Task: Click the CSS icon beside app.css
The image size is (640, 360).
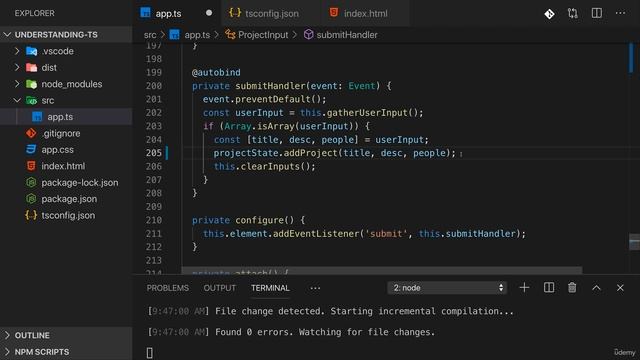Action: 31,149
